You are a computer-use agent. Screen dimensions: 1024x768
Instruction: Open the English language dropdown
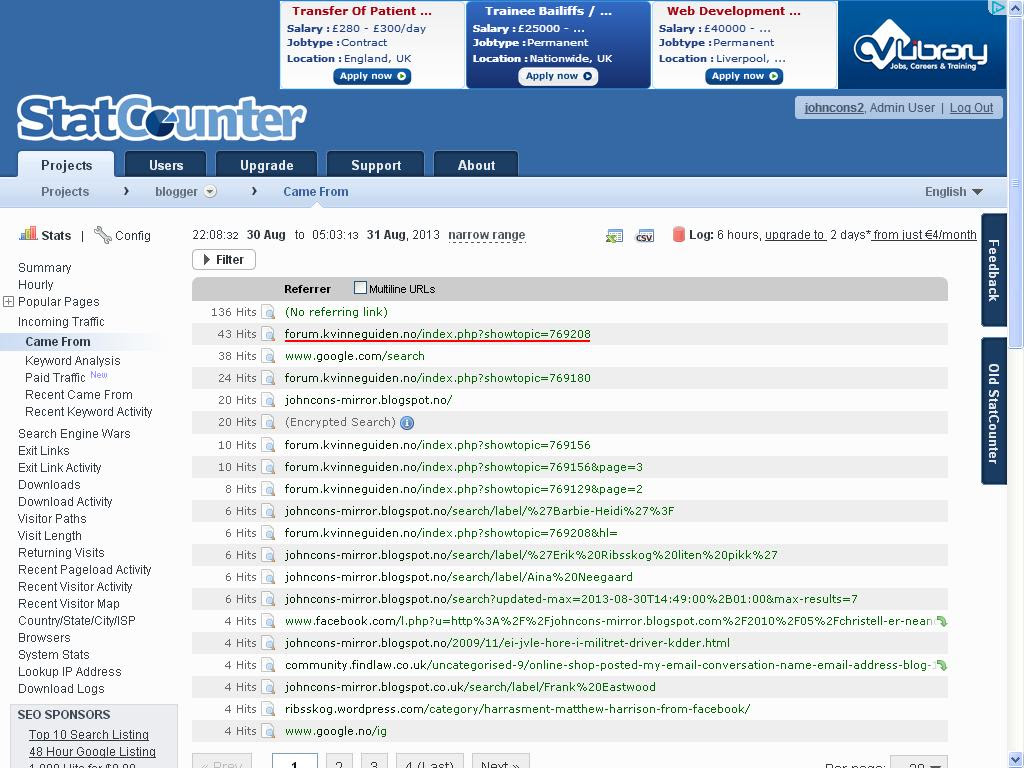[953, 192]
